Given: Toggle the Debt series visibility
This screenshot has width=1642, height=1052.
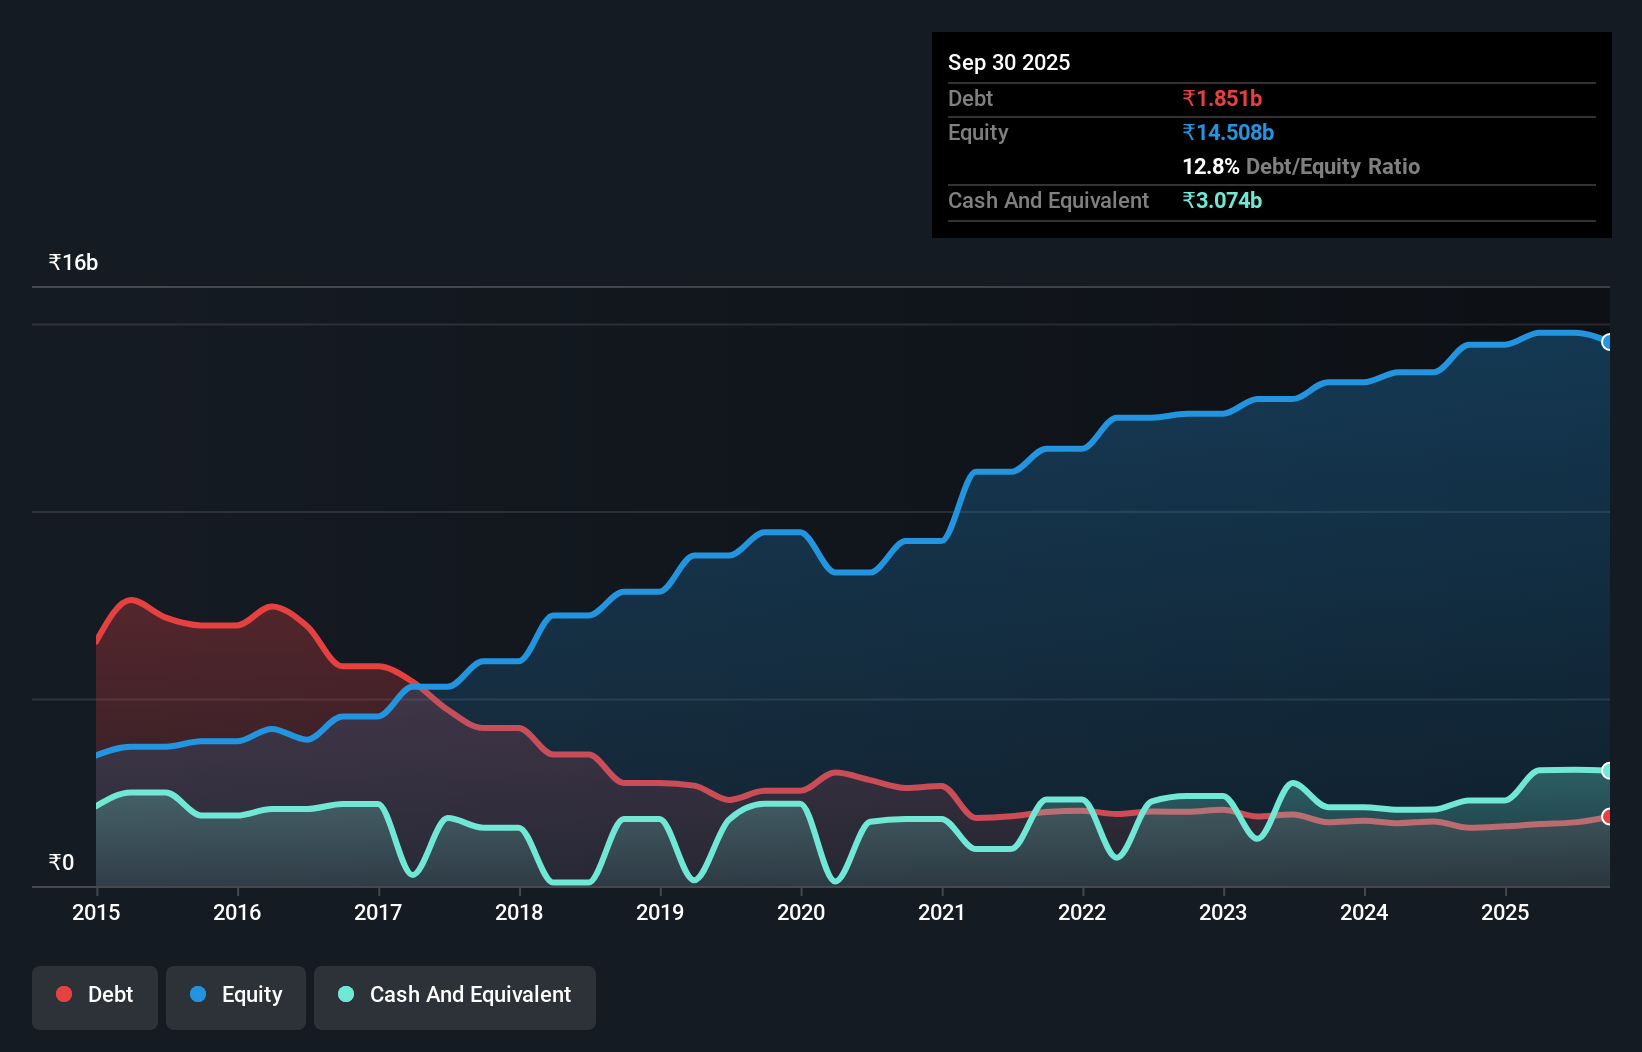Looking at the screenshot, I should pos(95,995).
